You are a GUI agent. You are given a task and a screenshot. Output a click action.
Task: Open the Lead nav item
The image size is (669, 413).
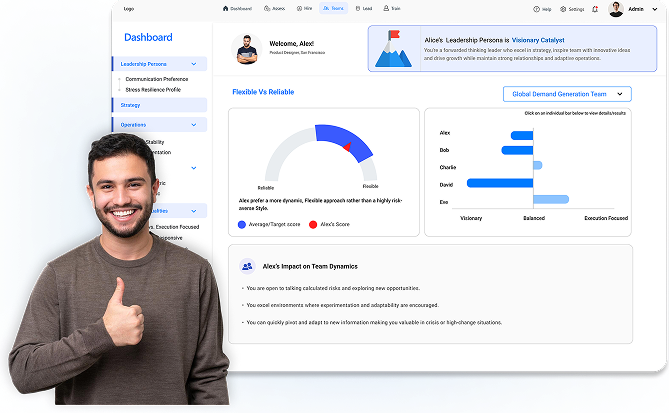coord(364,9)
